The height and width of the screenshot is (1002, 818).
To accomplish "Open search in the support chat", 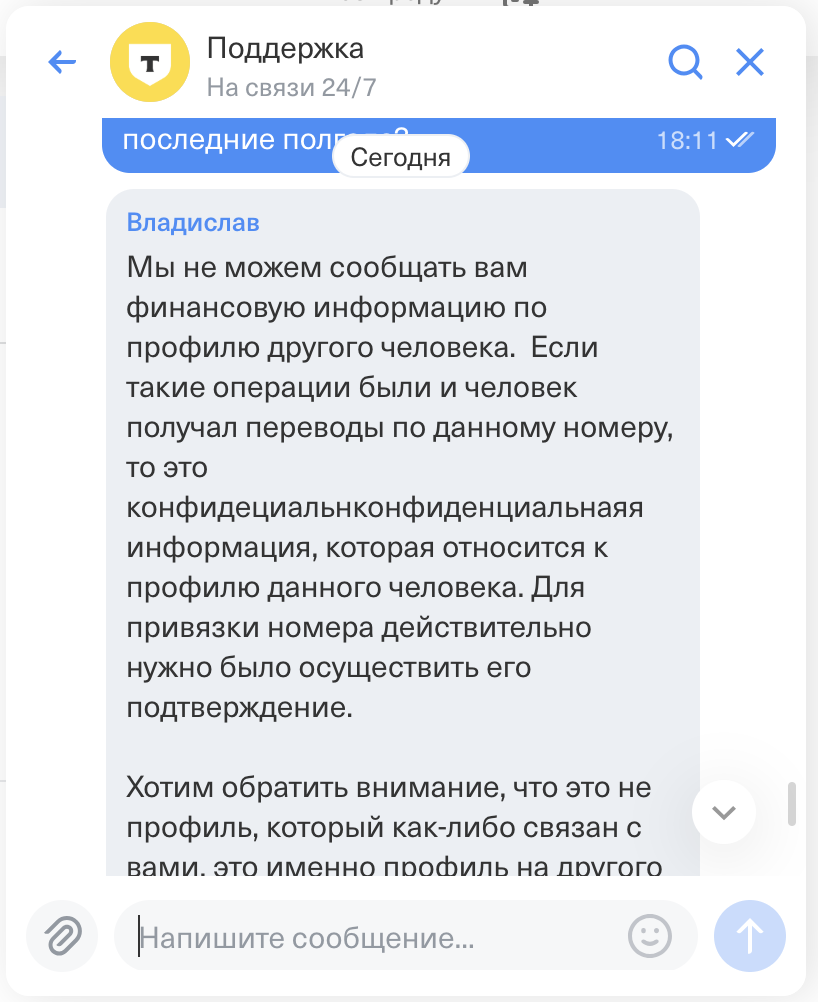I will click(x=685, y=63).
